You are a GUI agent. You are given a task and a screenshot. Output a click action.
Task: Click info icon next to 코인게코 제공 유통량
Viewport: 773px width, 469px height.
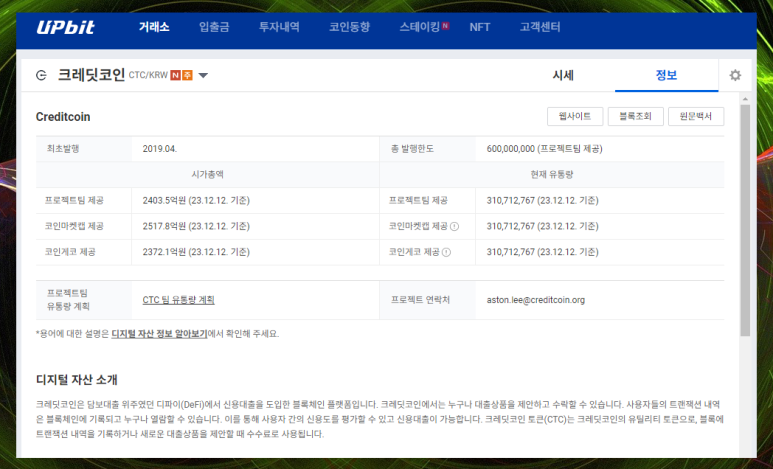446,252
